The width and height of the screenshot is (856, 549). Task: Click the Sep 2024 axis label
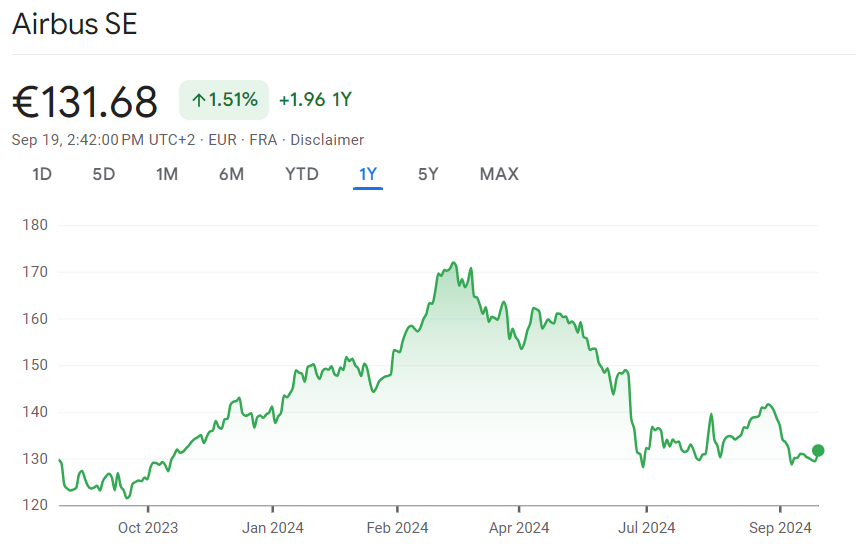point(780,528)
